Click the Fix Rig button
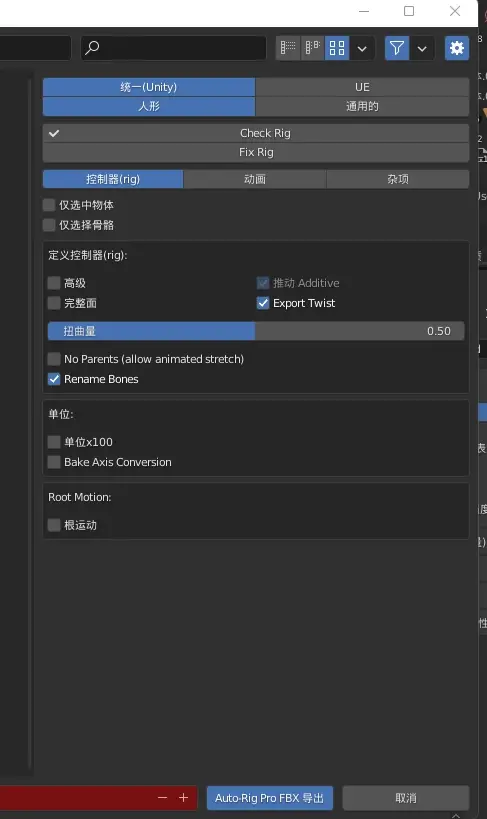The image size is (487, 819). (x=256, y=152)
